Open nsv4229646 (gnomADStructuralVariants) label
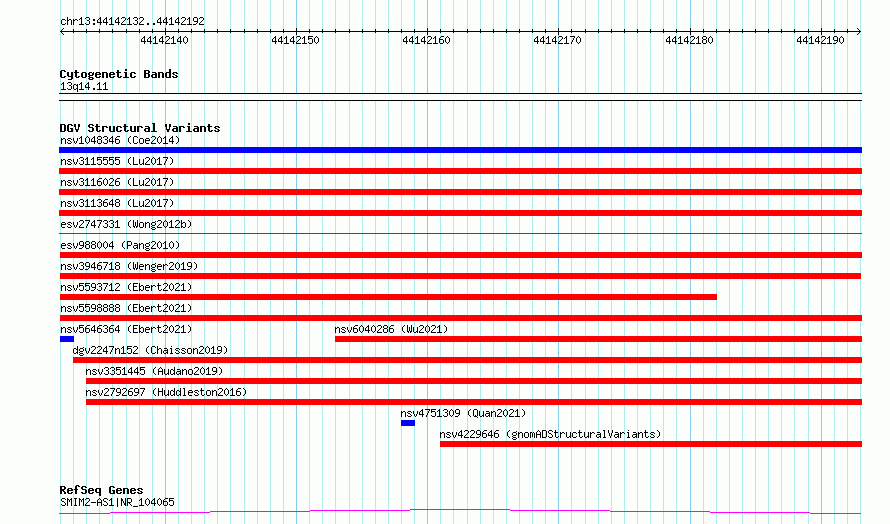 (x=551, y=434)
